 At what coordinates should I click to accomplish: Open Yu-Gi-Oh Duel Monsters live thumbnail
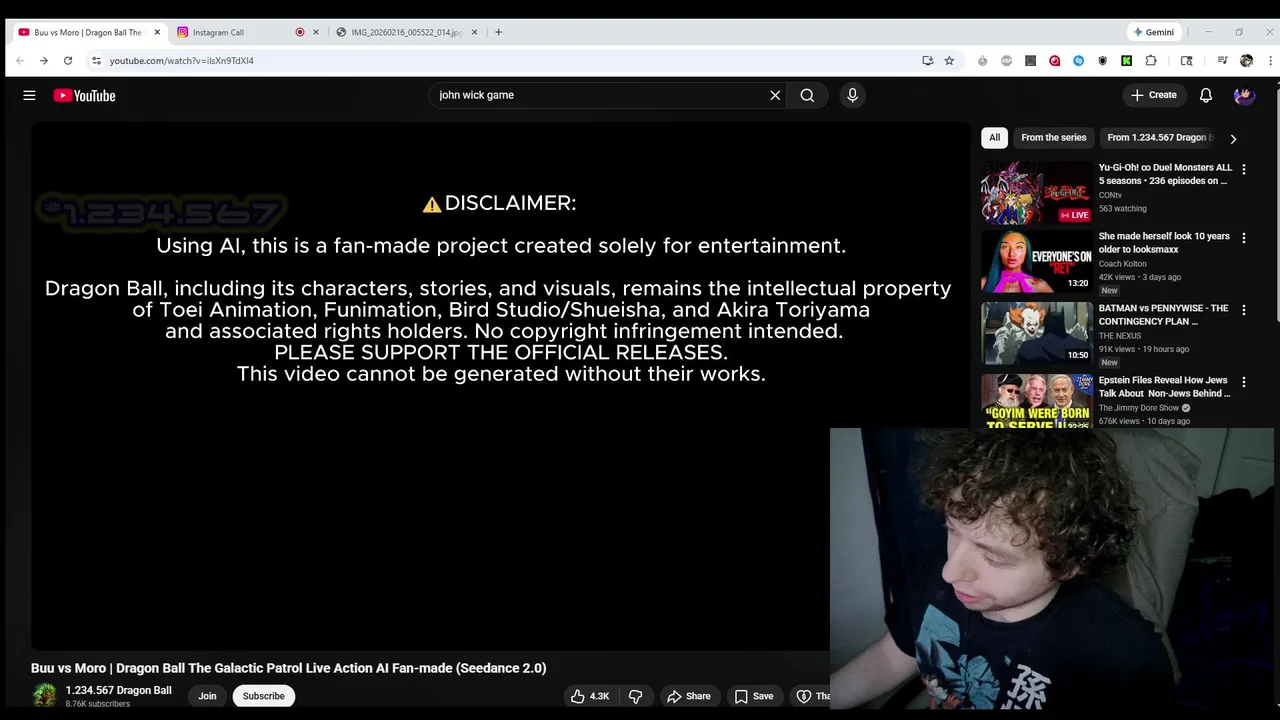[1036, 192]
